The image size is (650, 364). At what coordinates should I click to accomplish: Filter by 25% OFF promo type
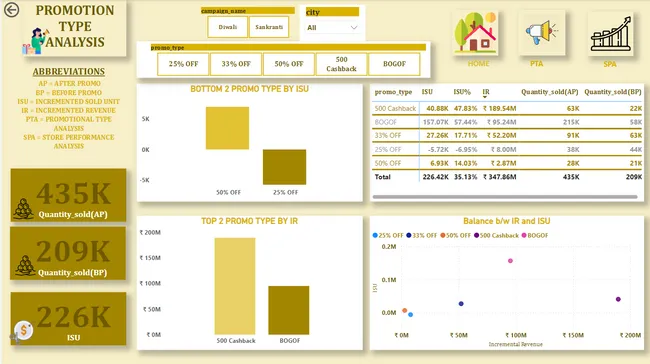point(183,64)
